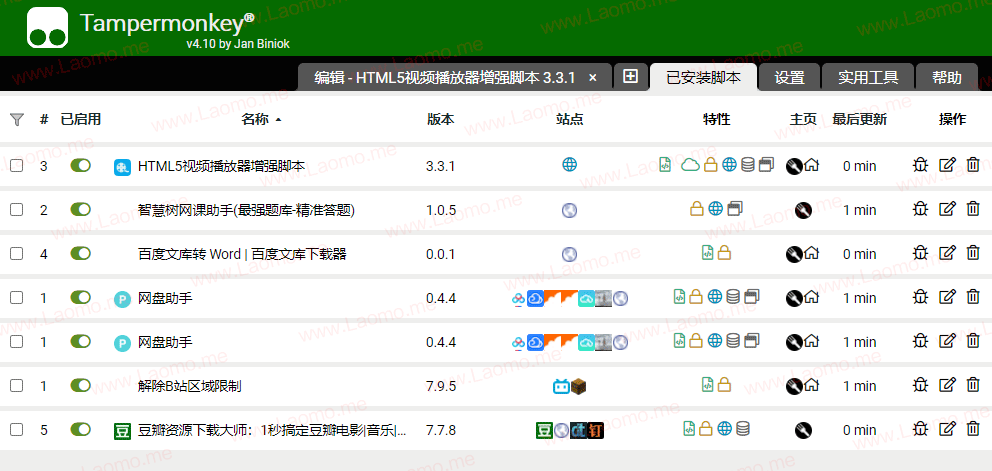Screen dimensions: 992x471
Task: Open the filter funnel icon
Action: [x=17, y=120]
